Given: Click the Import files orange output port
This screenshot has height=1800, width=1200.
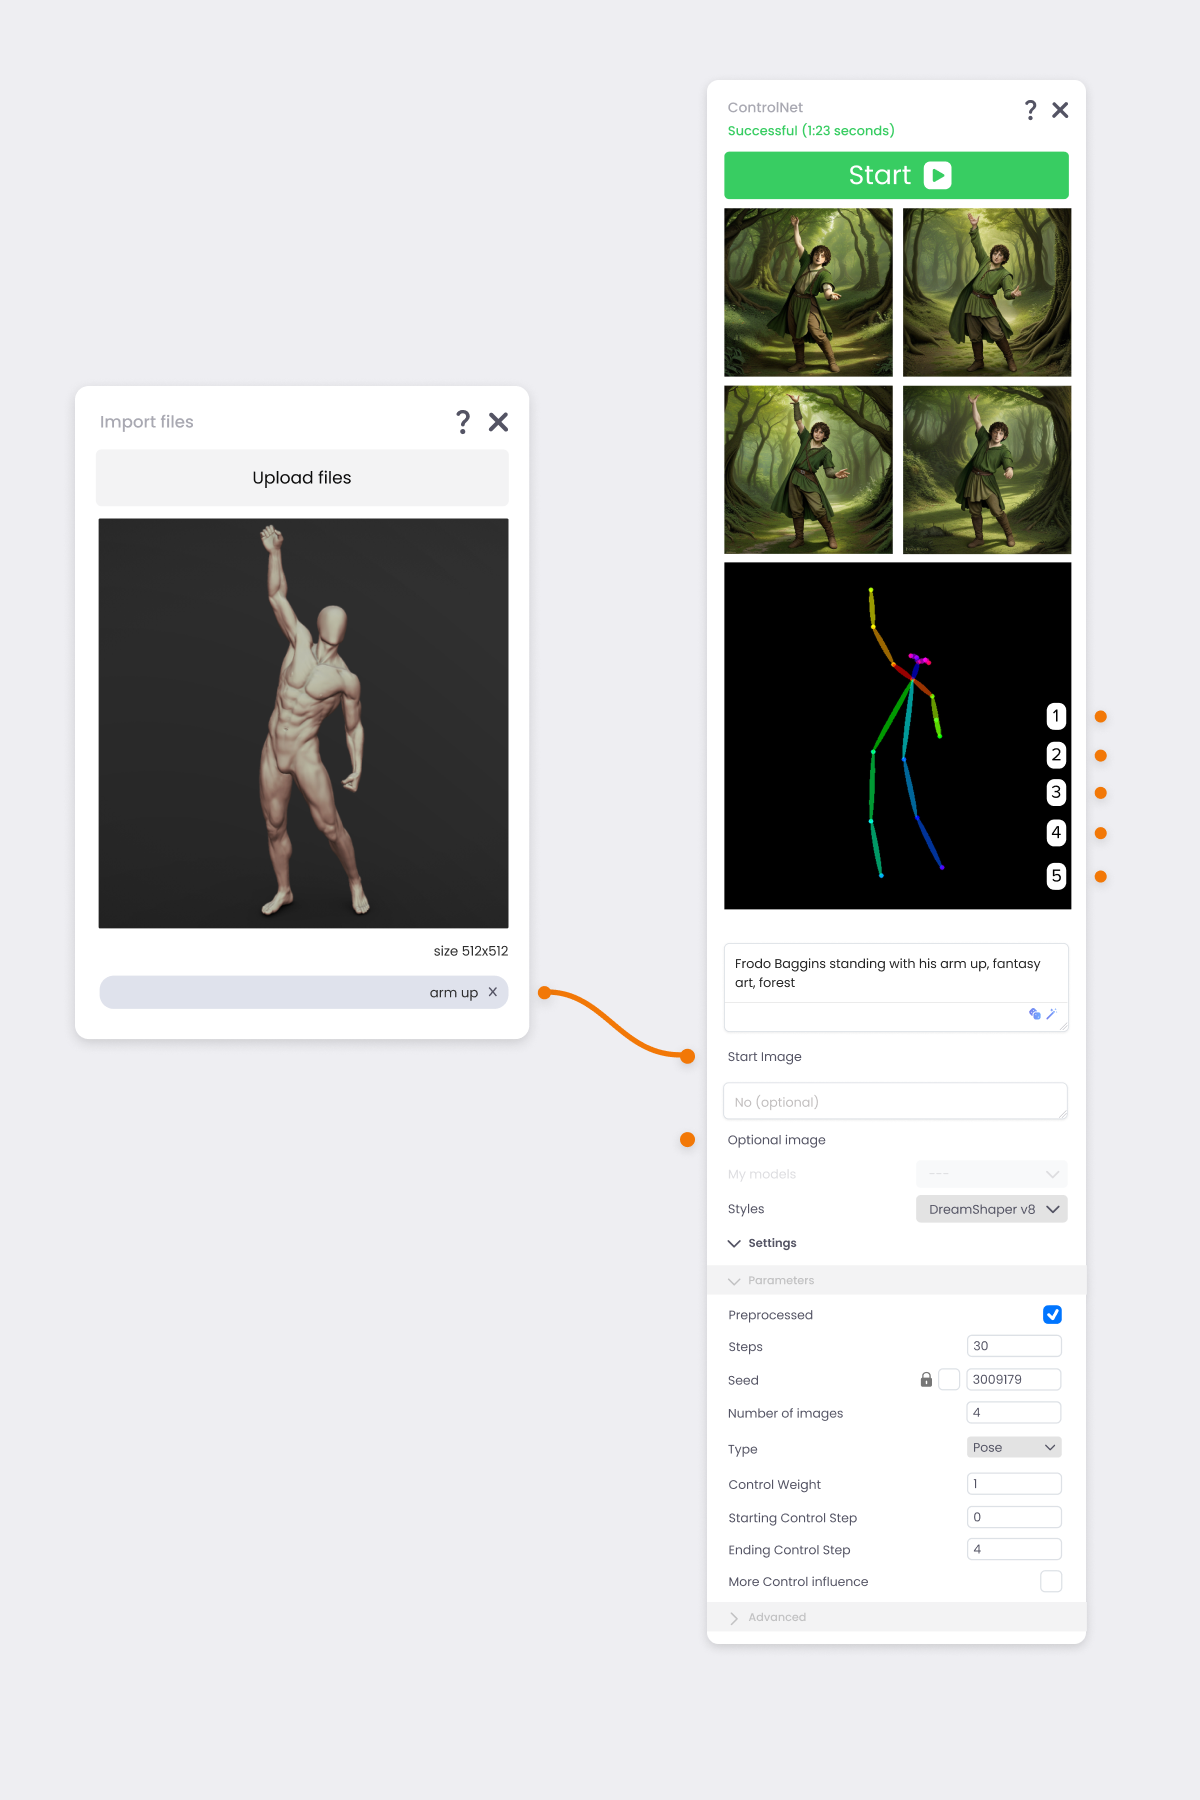Looking at the screenshot, I should [x=545, y=993].
